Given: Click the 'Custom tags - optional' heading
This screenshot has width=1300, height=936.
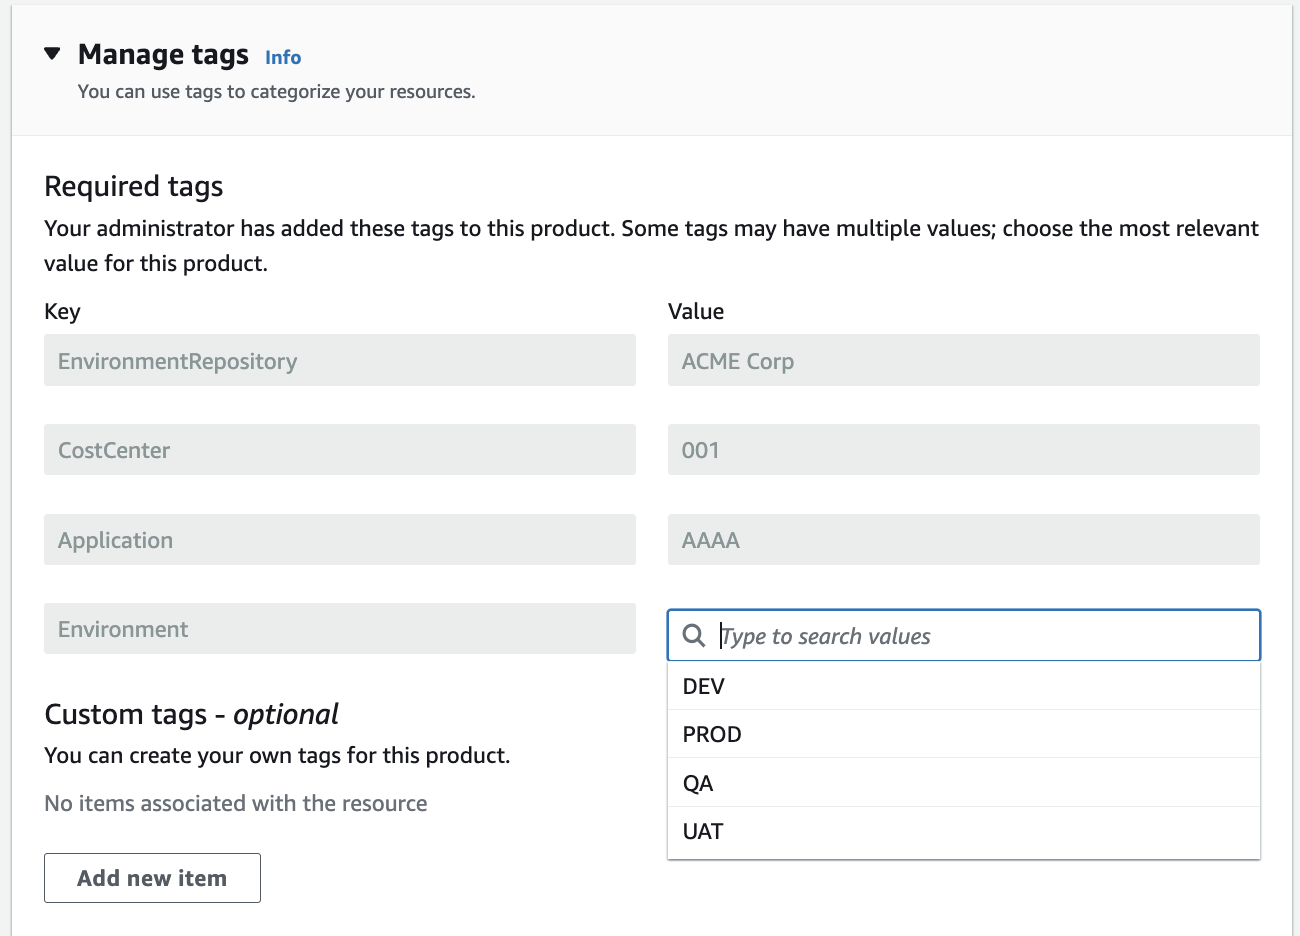Looking at the screenshot, I should [x=192, y=714].
